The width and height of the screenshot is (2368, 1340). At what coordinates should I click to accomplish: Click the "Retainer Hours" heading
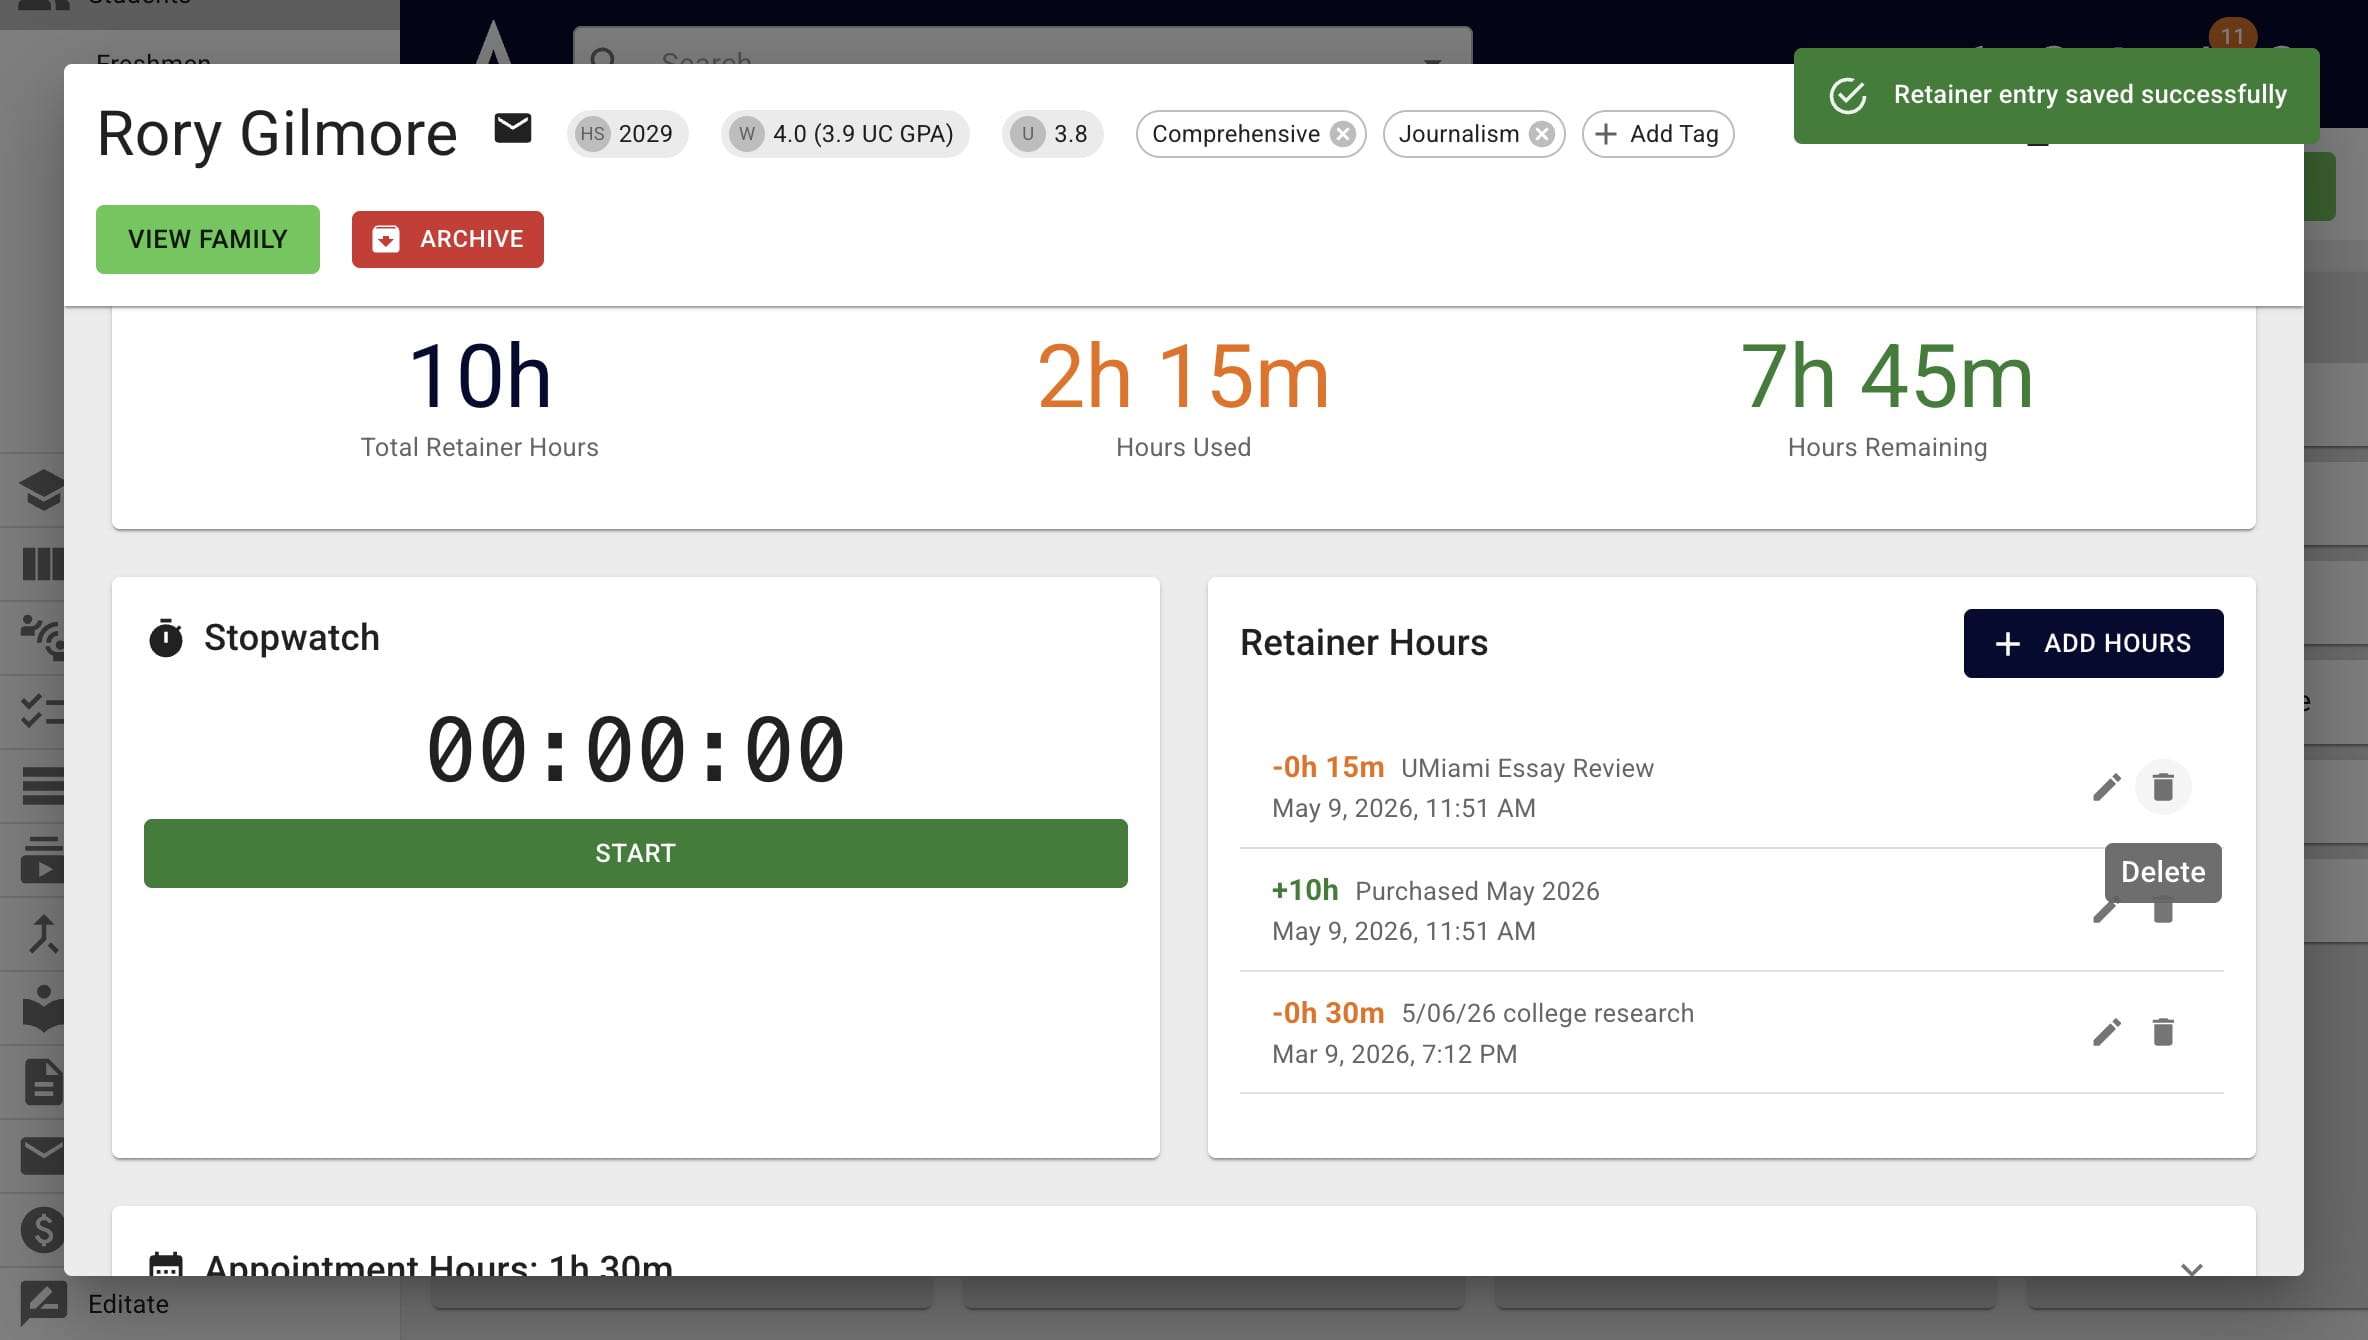(x=1364, y=643)
